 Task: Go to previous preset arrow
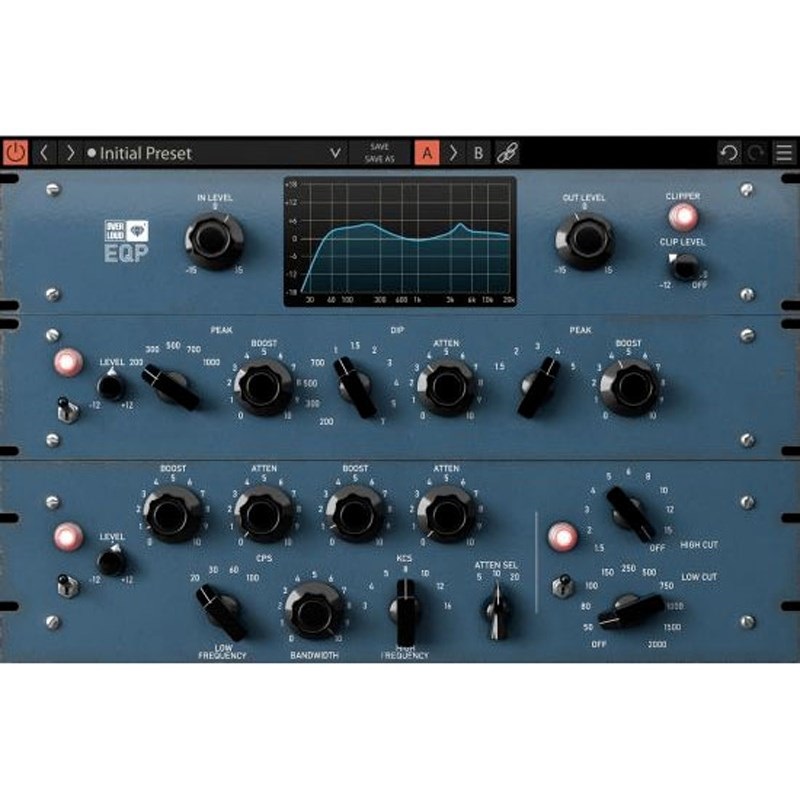[44, 153]
